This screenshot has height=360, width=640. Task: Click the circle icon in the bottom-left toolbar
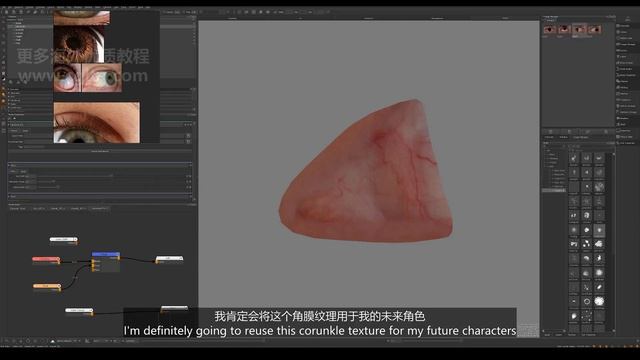tap(28, 340)
